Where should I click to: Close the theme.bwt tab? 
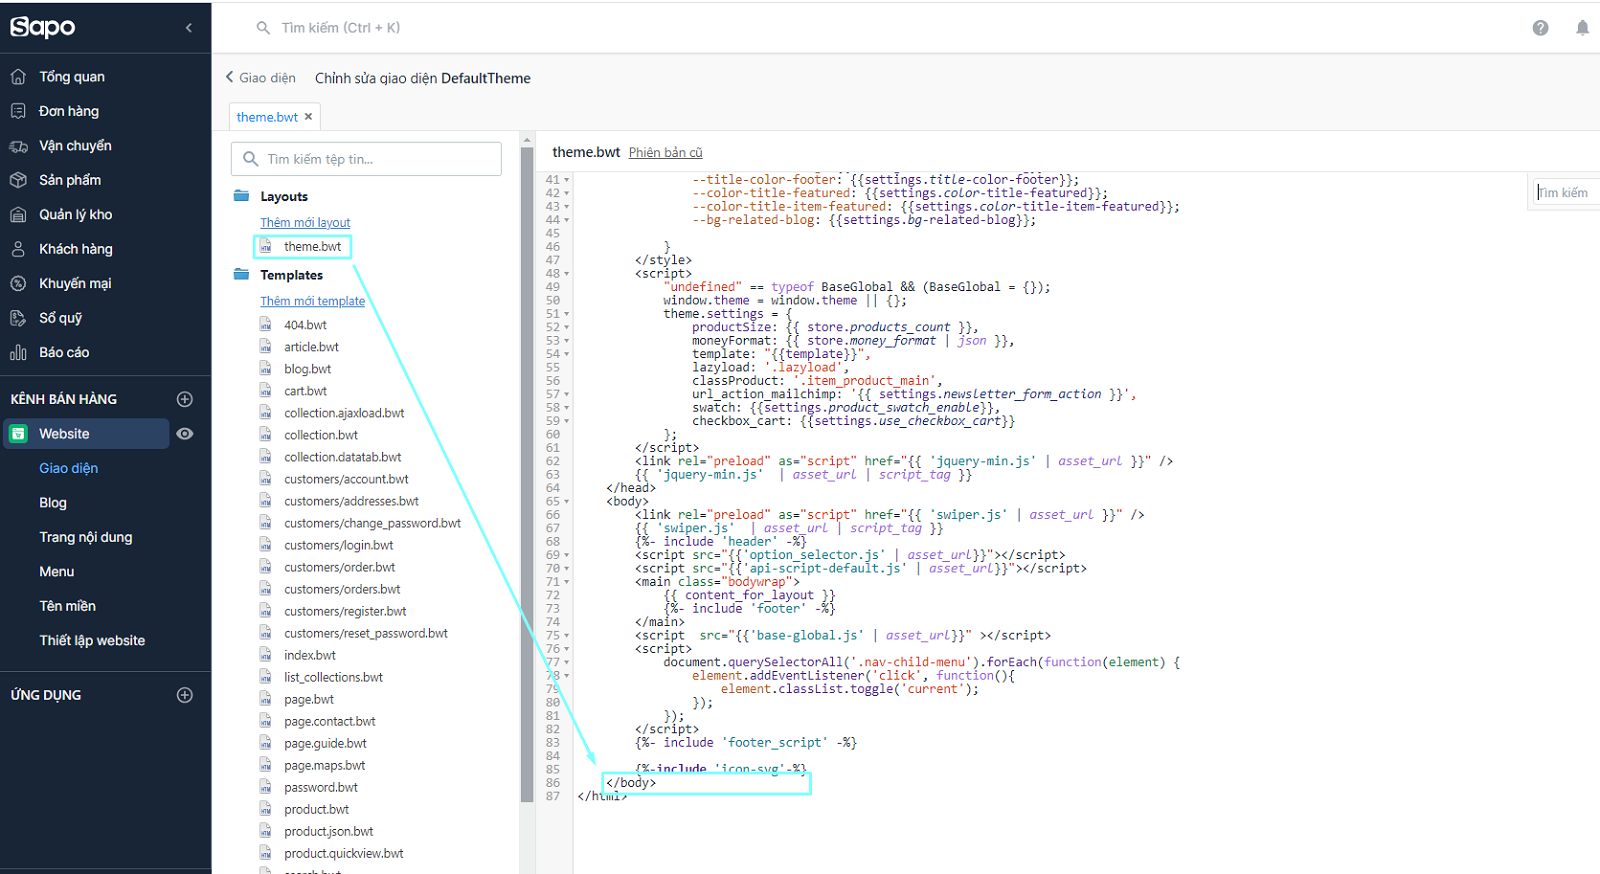coord(309,117)
